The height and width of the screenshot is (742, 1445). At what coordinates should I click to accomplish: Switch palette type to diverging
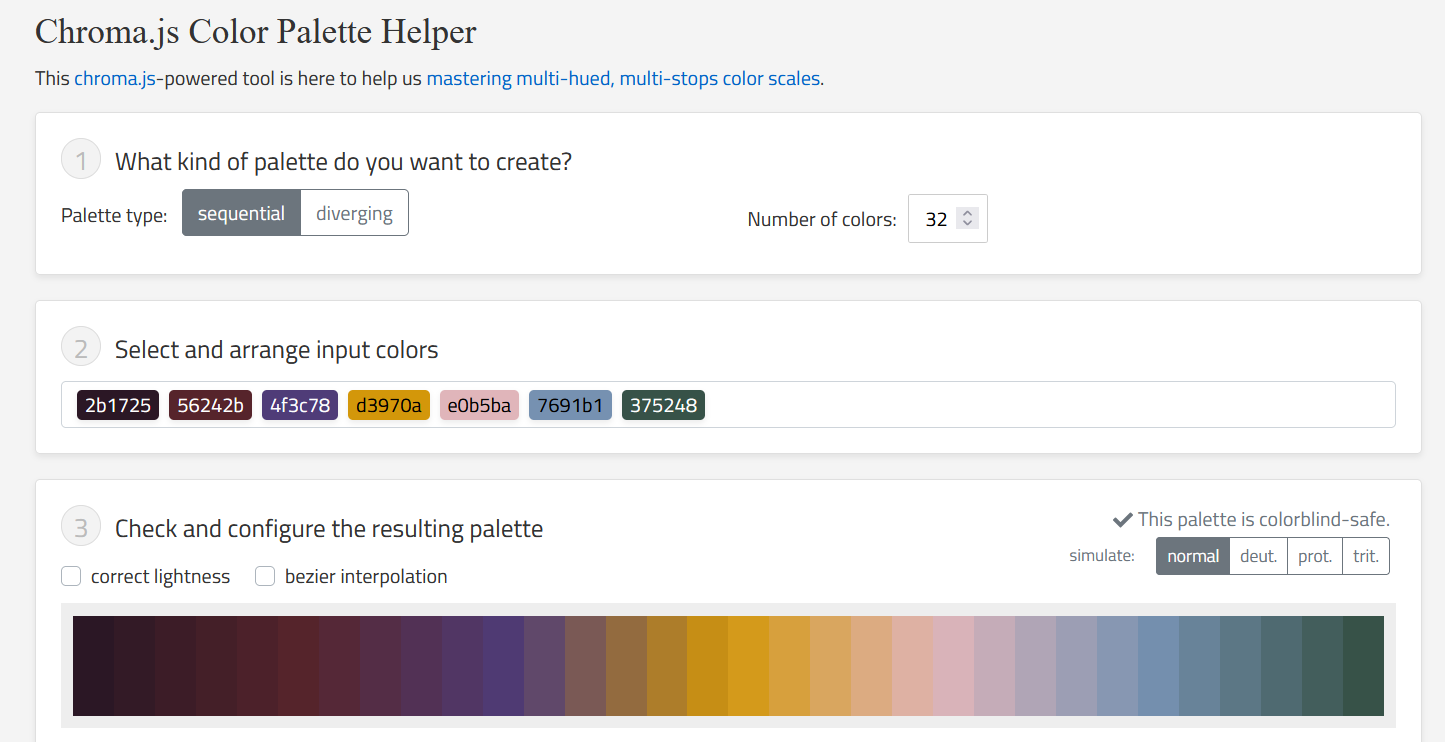coord(354,213)
